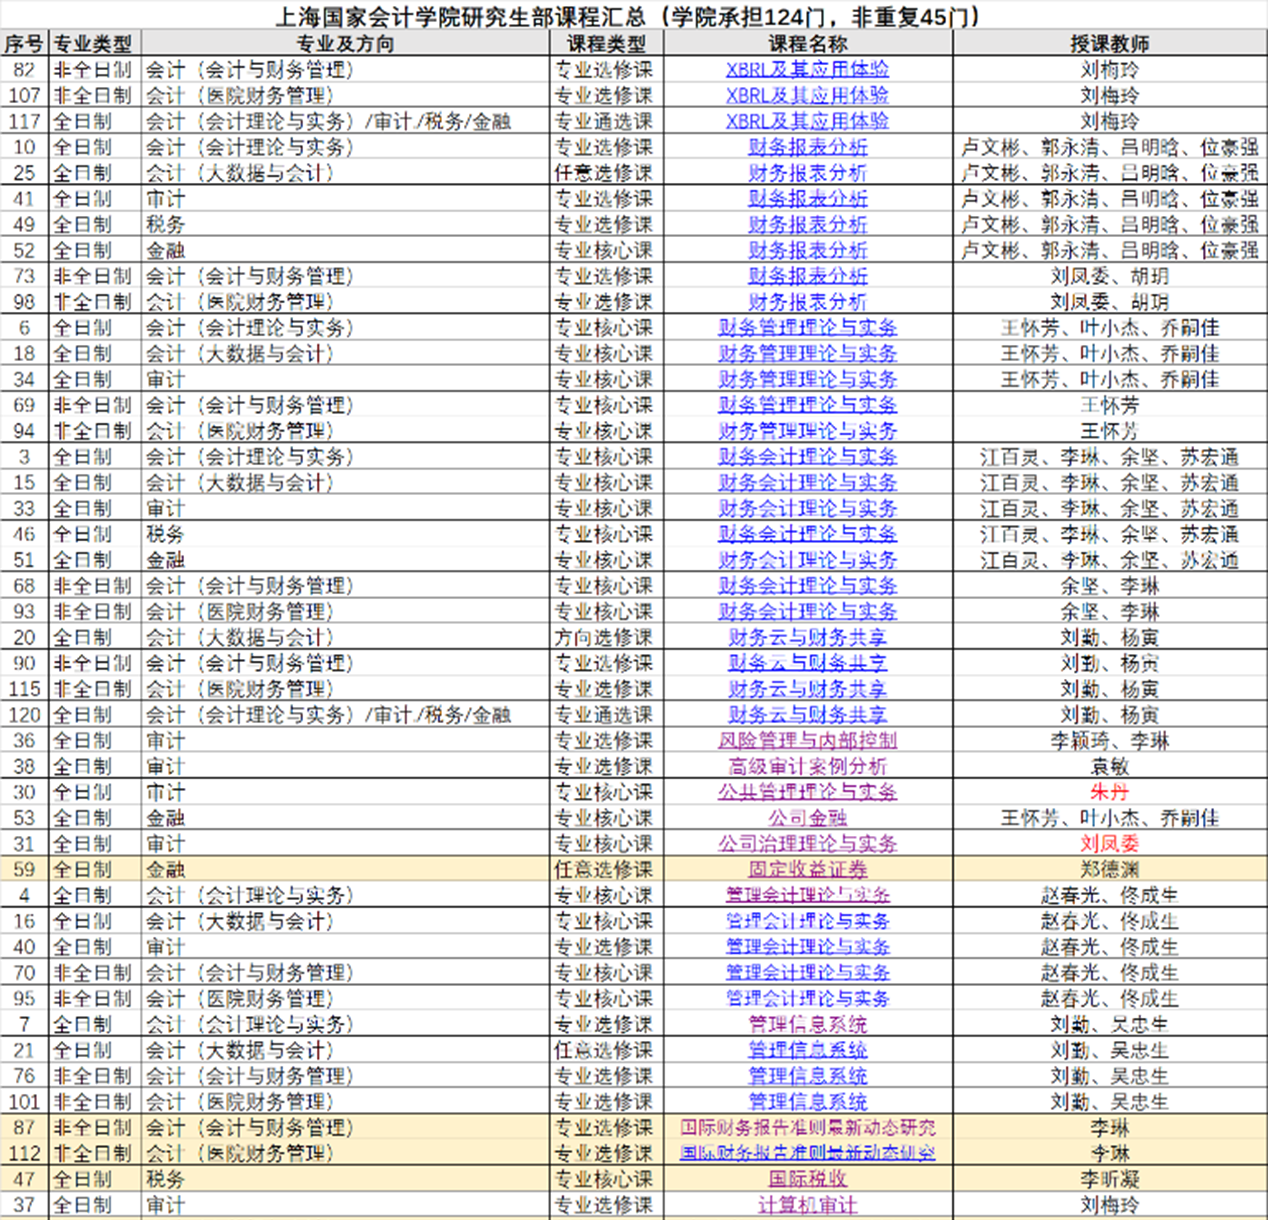The width and height of the screenshot is (1268, 1220).
Task: Select the teacher cell 郑德澜
Action: click(1109, 870)
